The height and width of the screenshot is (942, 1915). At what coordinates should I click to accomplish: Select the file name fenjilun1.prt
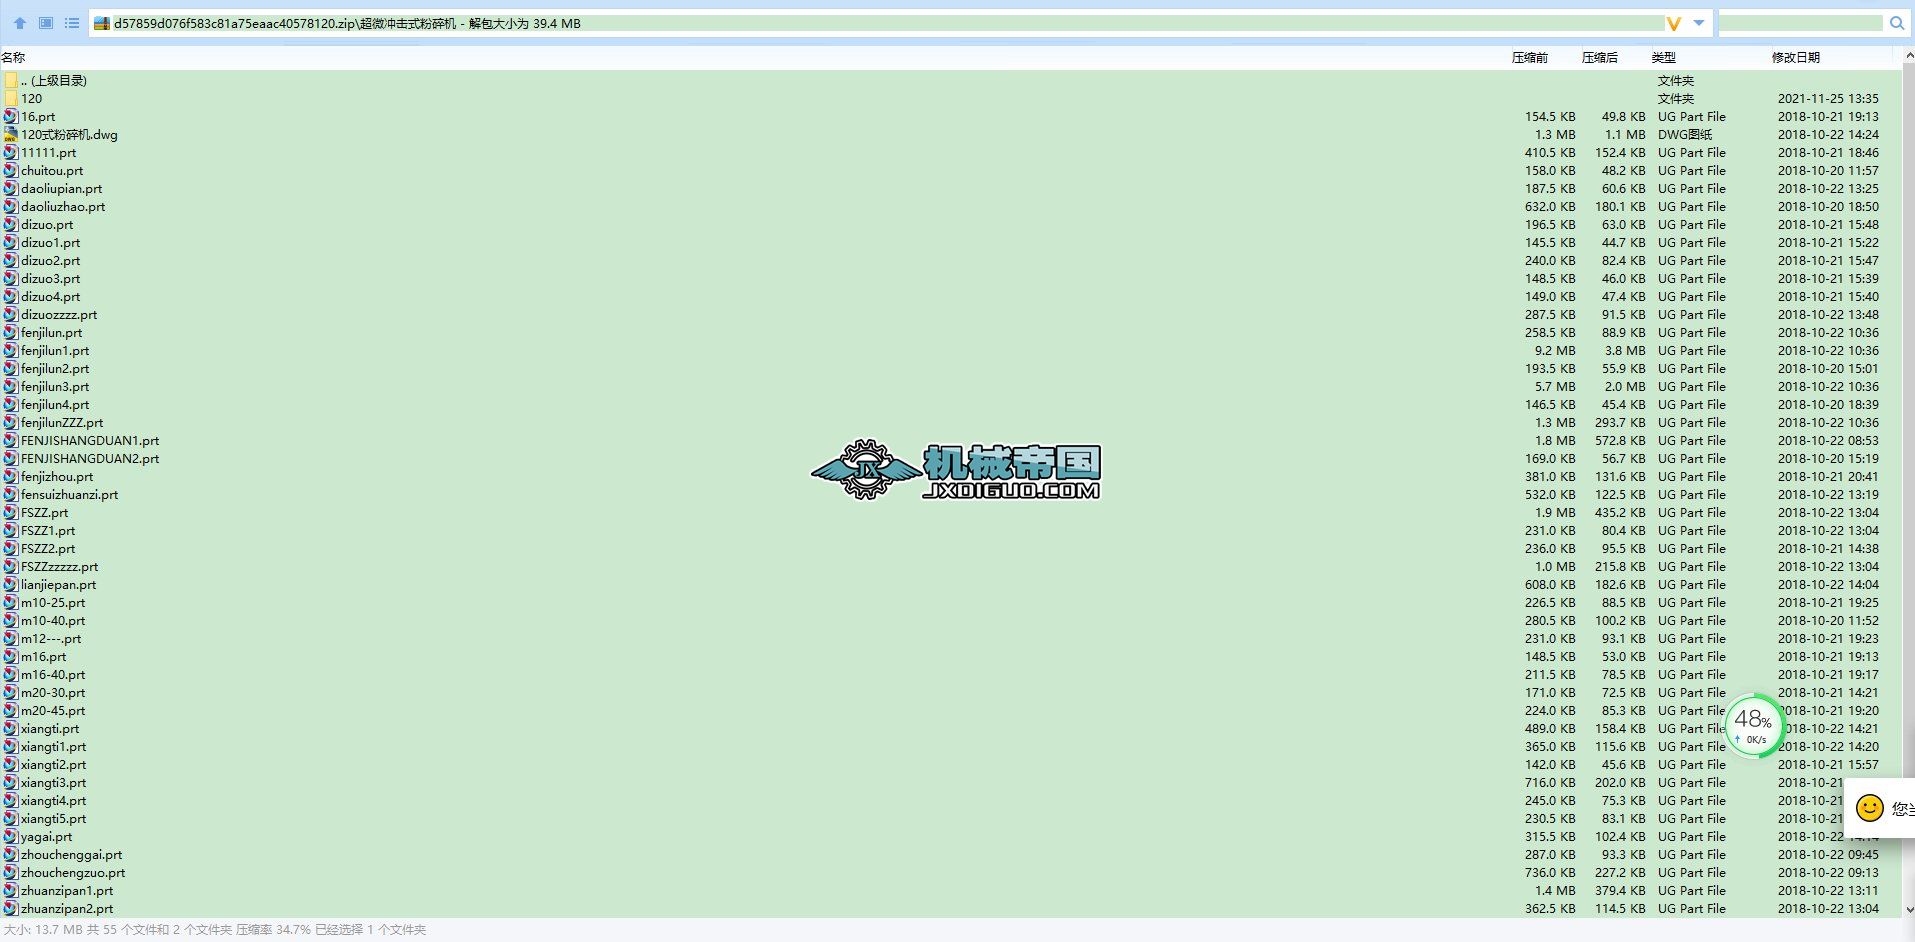[x=55, y=351]
